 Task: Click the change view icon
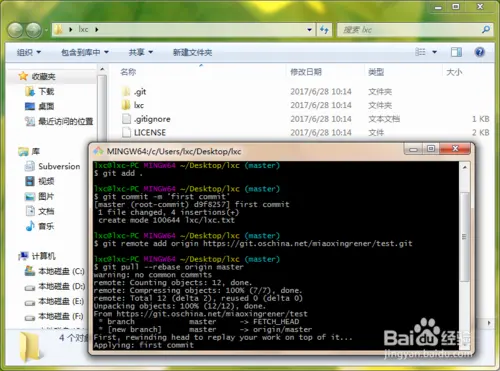pyautogui.click(x=420, y=52)
